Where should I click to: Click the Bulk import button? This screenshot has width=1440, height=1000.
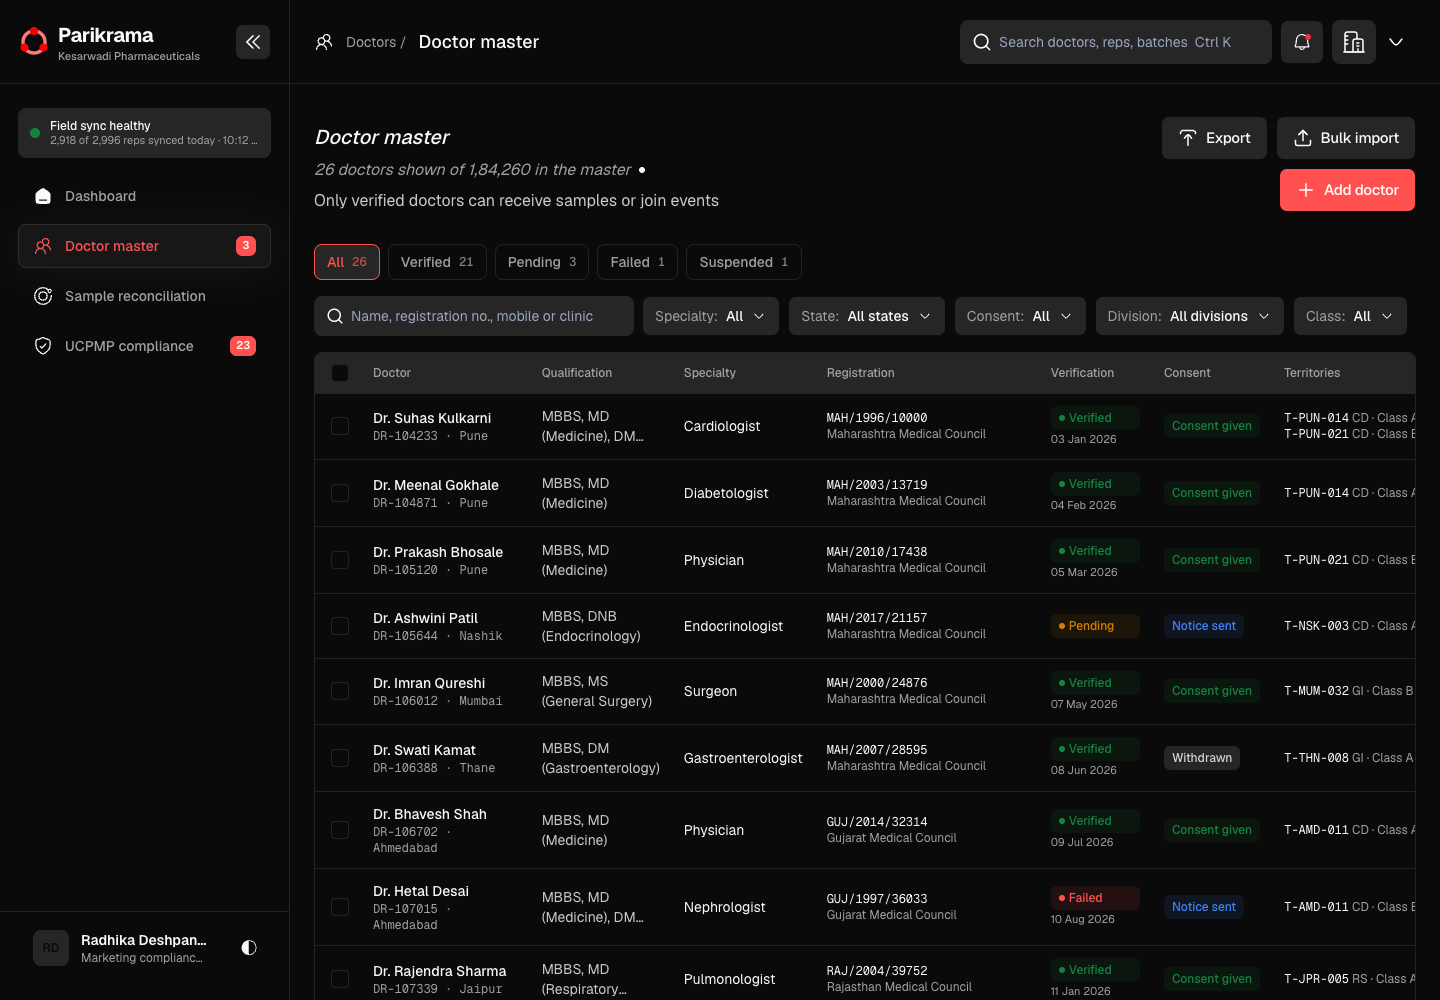(1346, 138)
